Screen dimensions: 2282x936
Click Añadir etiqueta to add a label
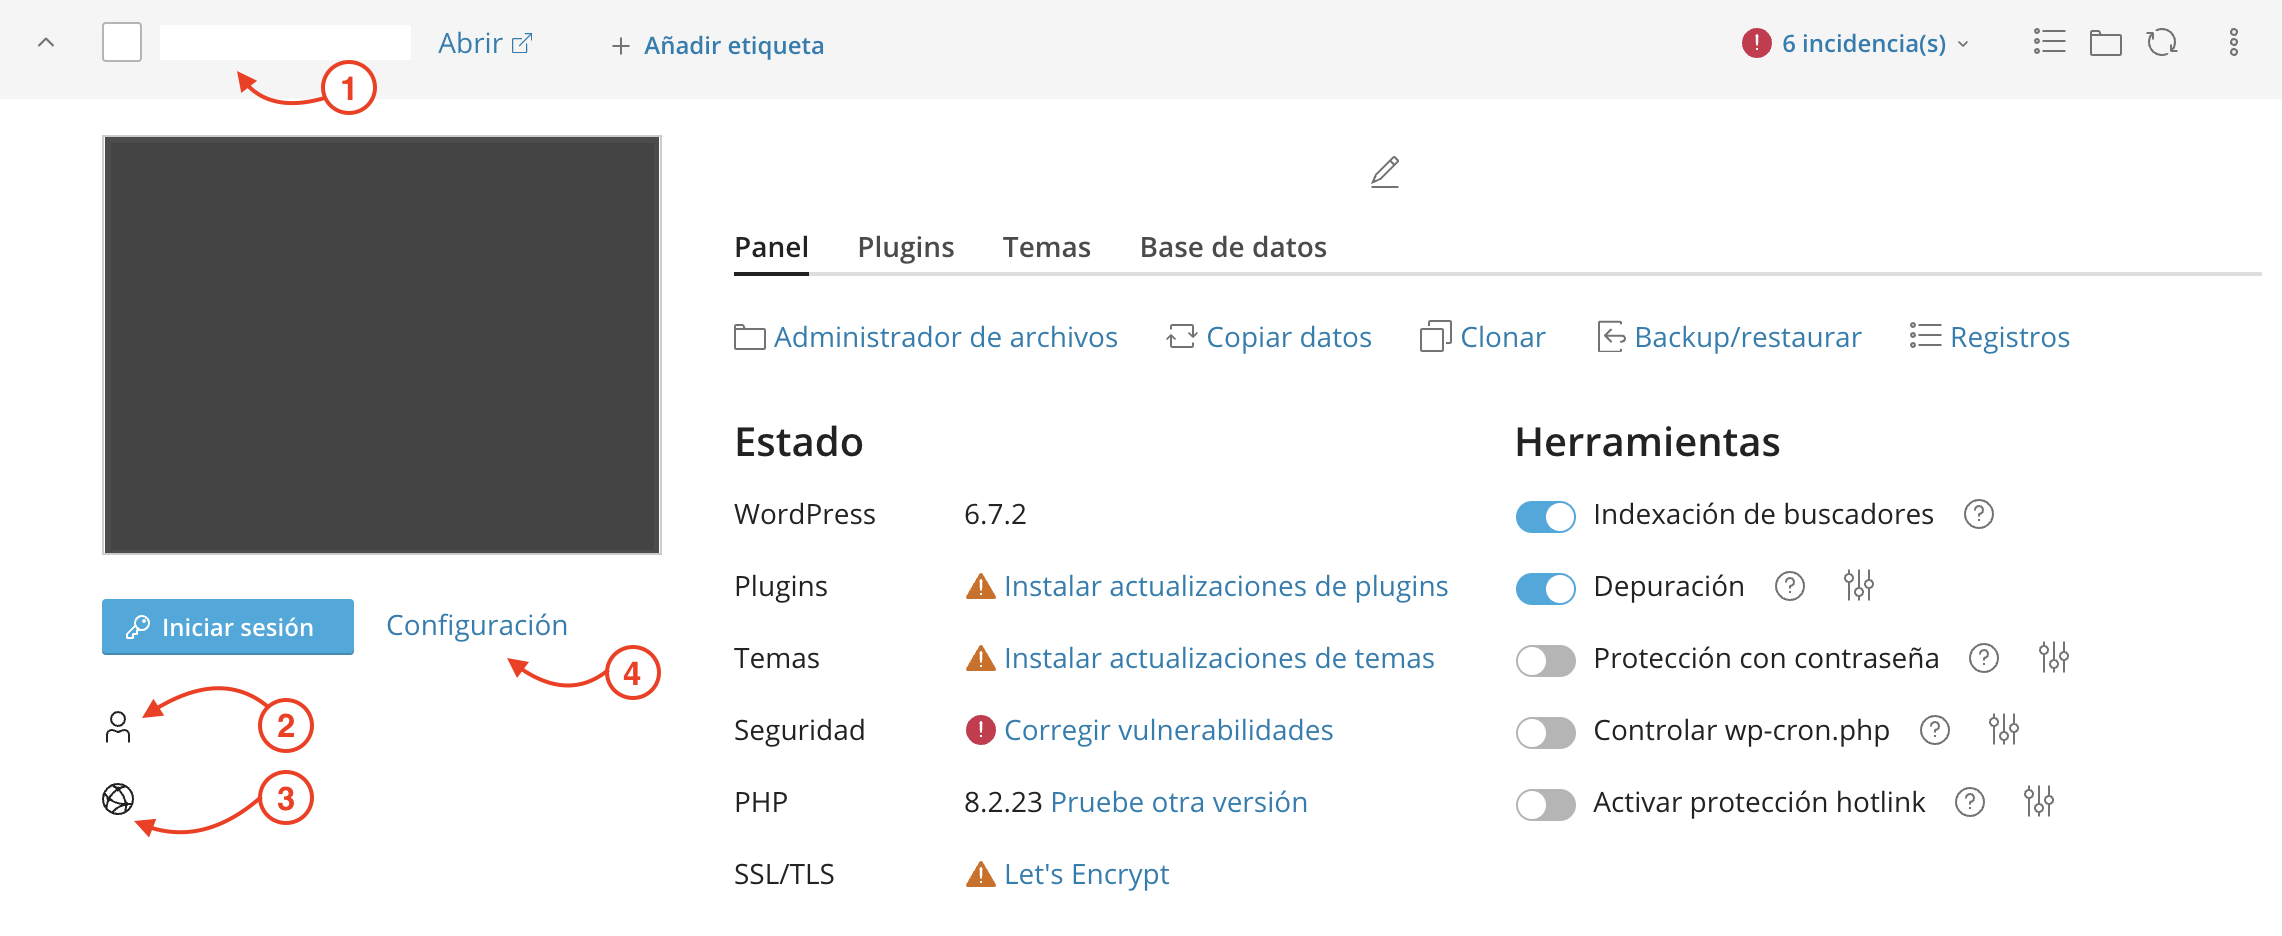718,45
